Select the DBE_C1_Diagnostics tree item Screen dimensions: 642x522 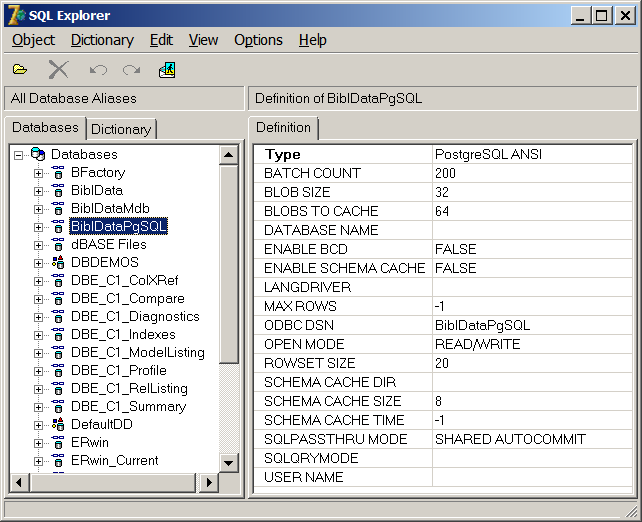point(135,316)
